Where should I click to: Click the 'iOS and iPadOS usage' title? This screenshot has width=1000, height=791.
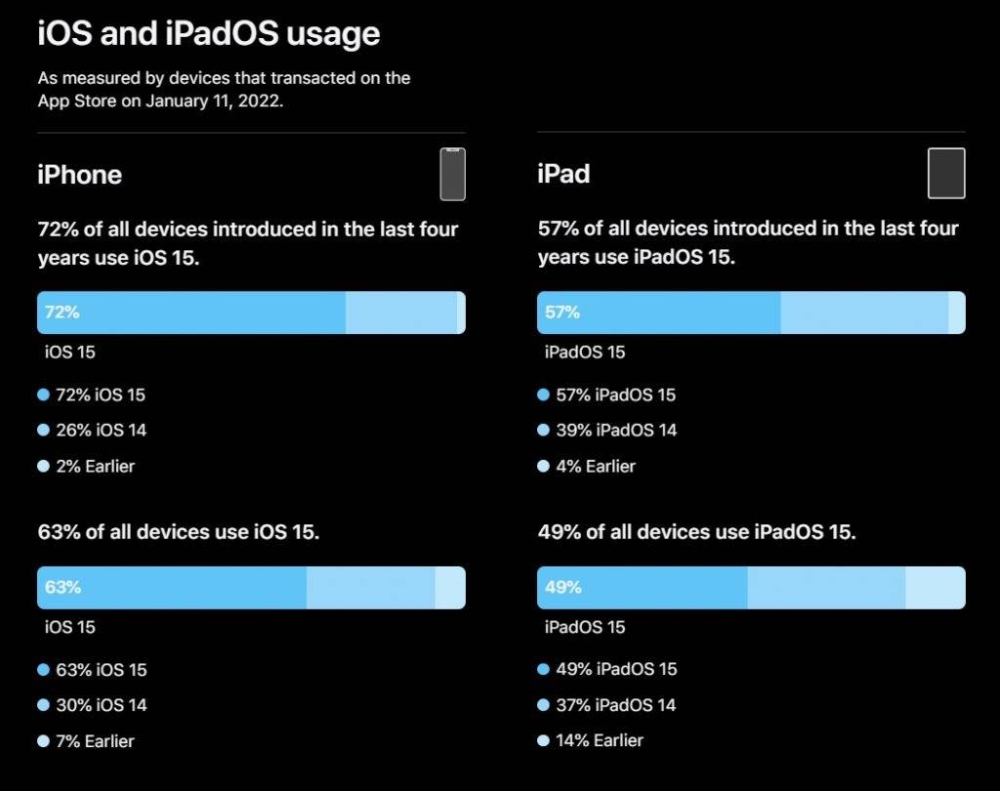click(x=209, y=33)
